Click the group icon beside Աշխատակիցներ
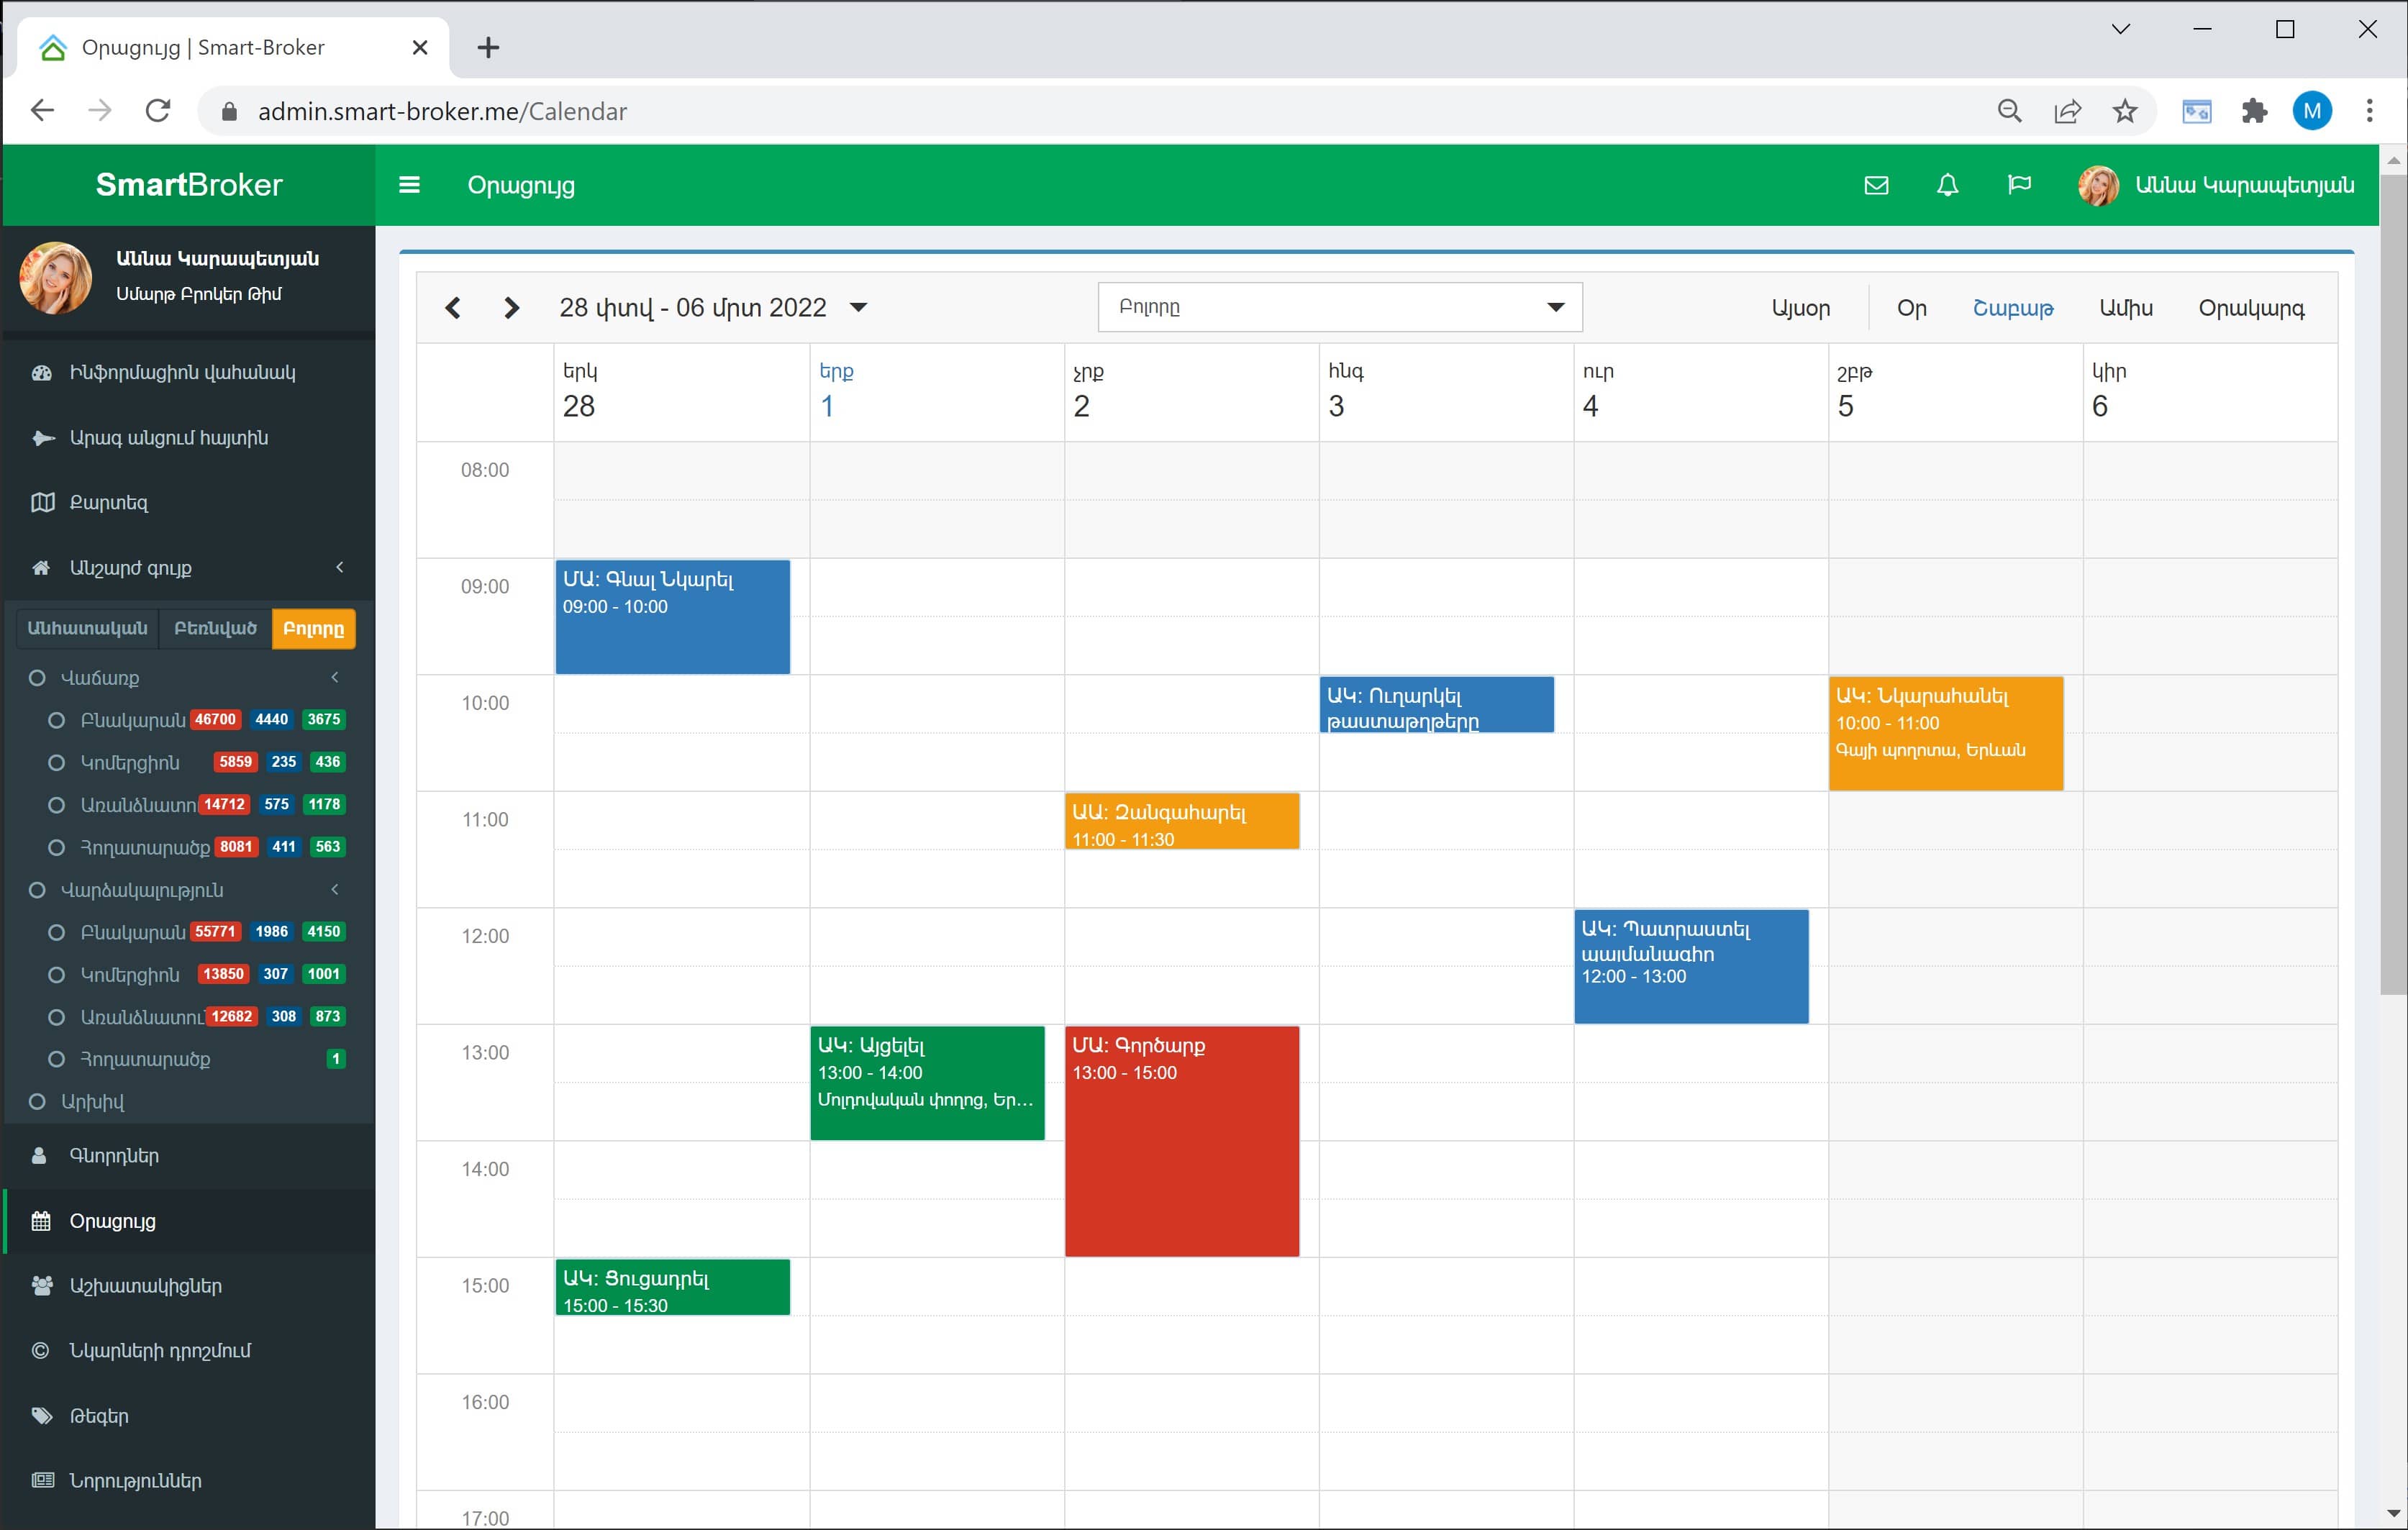This screenshot has height=1530, width=2408. tap(42, 1286)
